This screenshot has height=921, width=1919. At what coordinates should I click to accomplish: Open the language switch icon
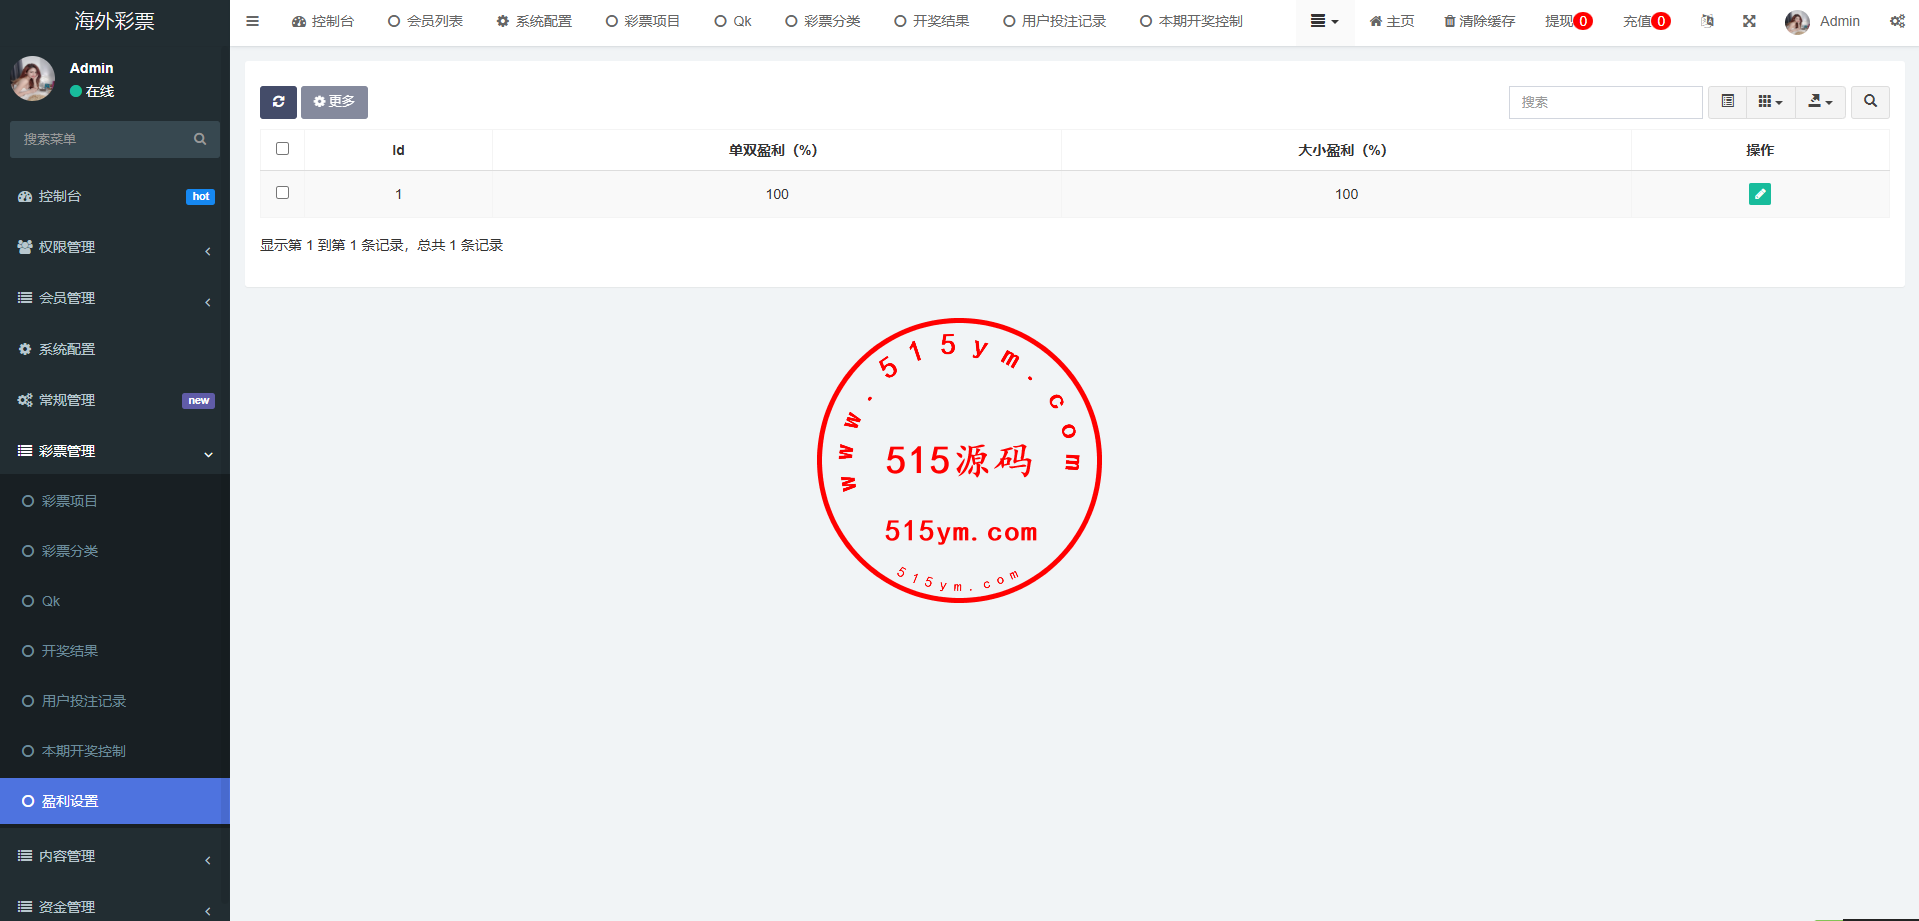pyautogui.click(x=1707, y=21)
